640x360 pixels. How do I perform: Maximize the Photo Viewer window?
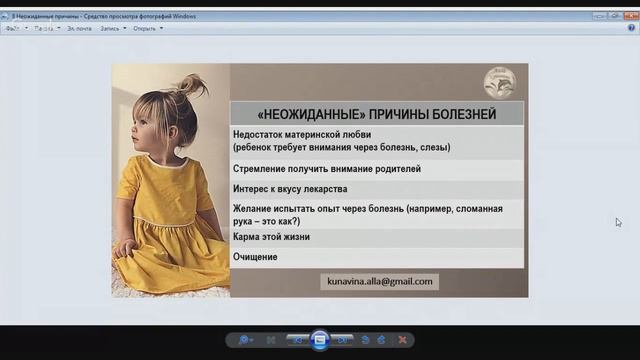pyautogui.click(x=615, y=16)
